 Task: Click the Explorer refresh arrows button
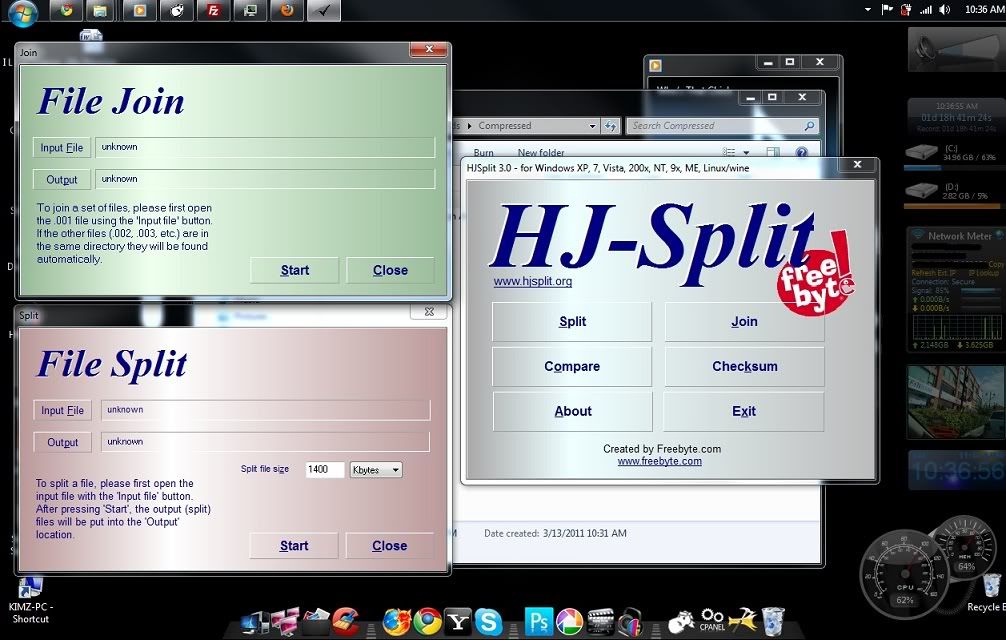click(610, 126)
